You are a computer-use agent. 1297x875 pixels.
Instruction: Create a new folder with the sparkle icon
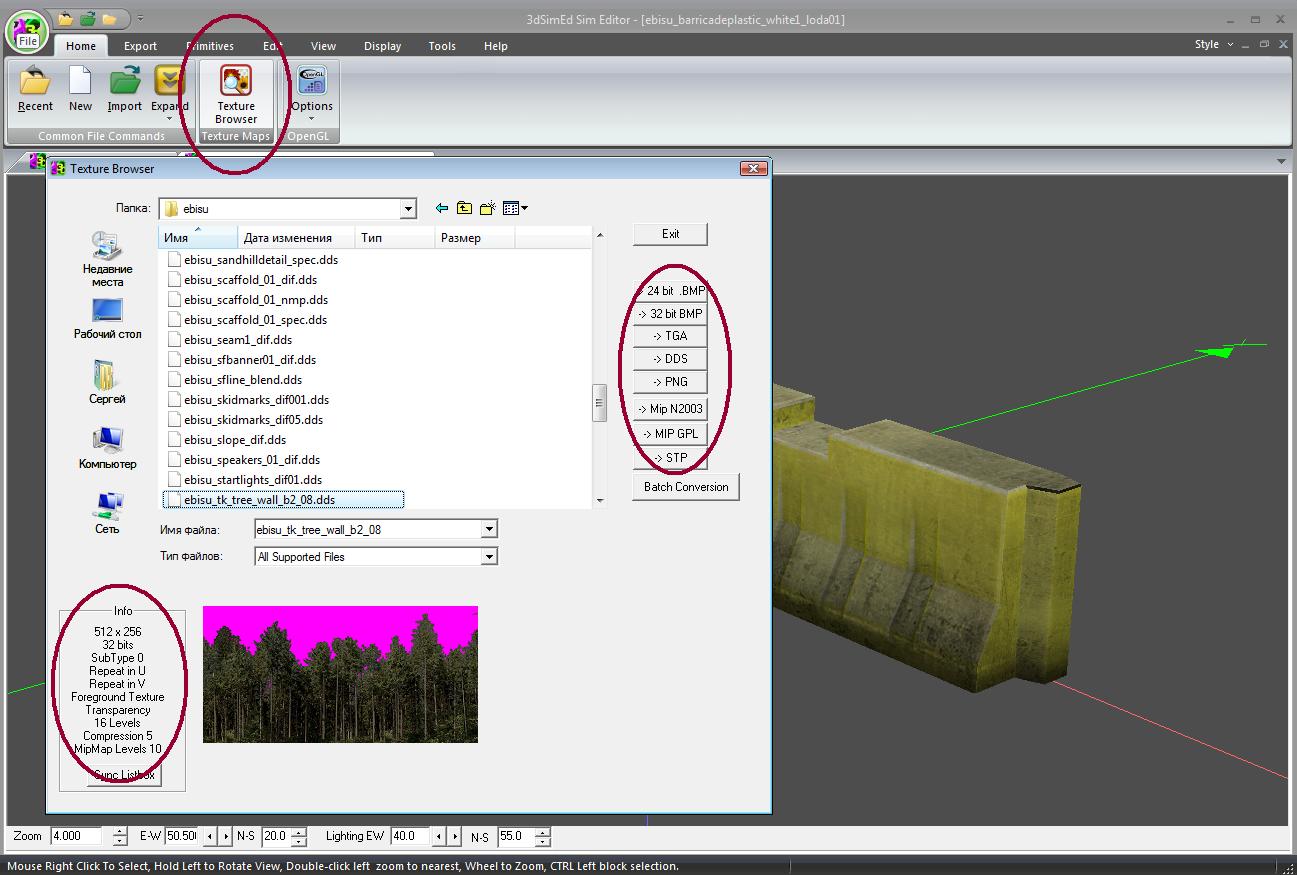pyautogui.click(x=487, y=208)
